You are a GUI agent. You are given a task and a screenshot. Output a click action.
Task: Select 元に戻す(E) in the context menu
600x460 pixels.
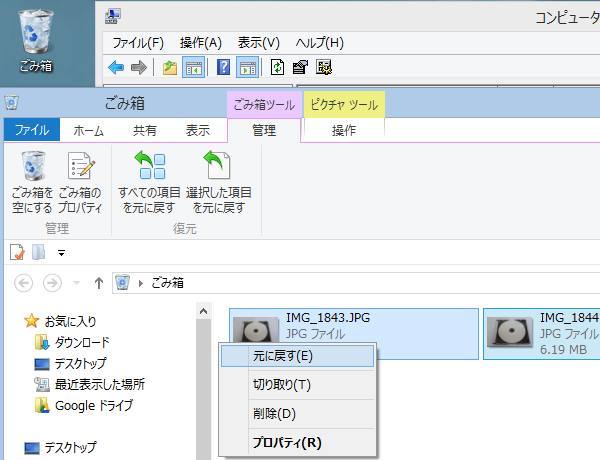282,355
